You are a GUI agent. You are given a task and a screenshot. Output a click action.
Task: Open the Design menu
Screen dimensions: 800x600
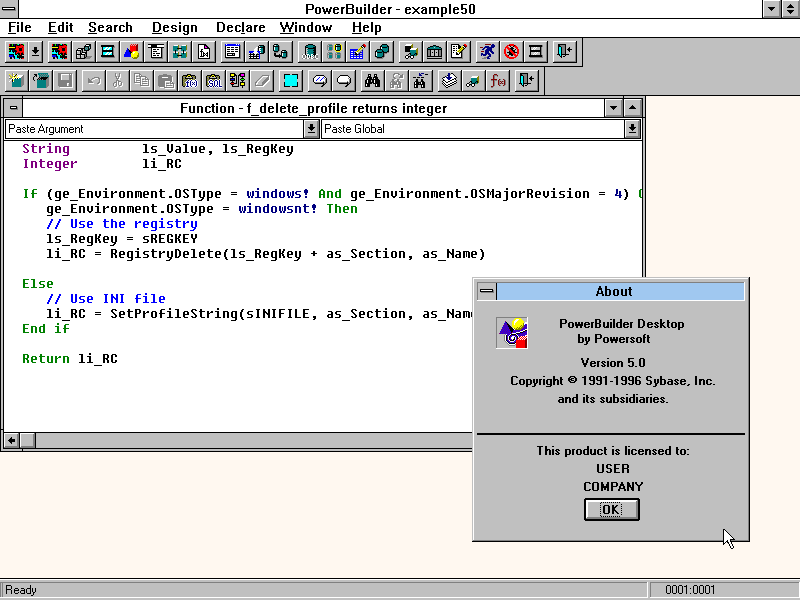[174, 28]
